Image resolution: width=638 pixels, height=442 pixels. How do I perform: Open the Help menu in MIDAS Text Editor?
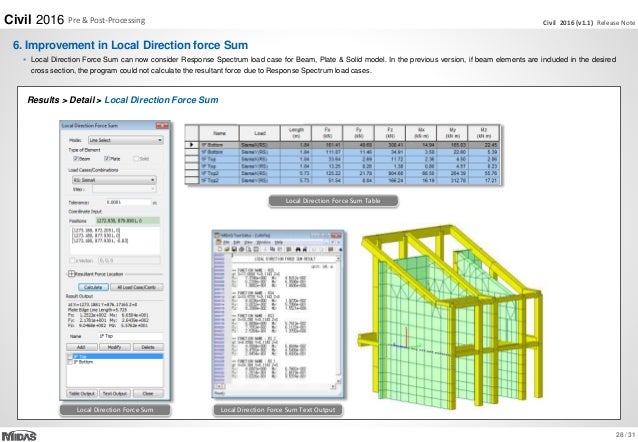tap(279, 242)
